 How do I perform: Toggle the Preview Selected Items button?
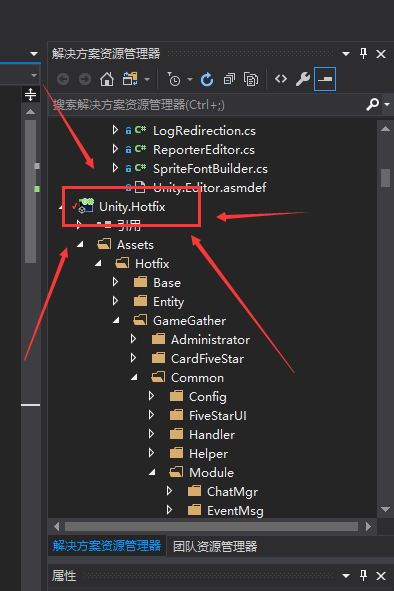coord(325,79)
